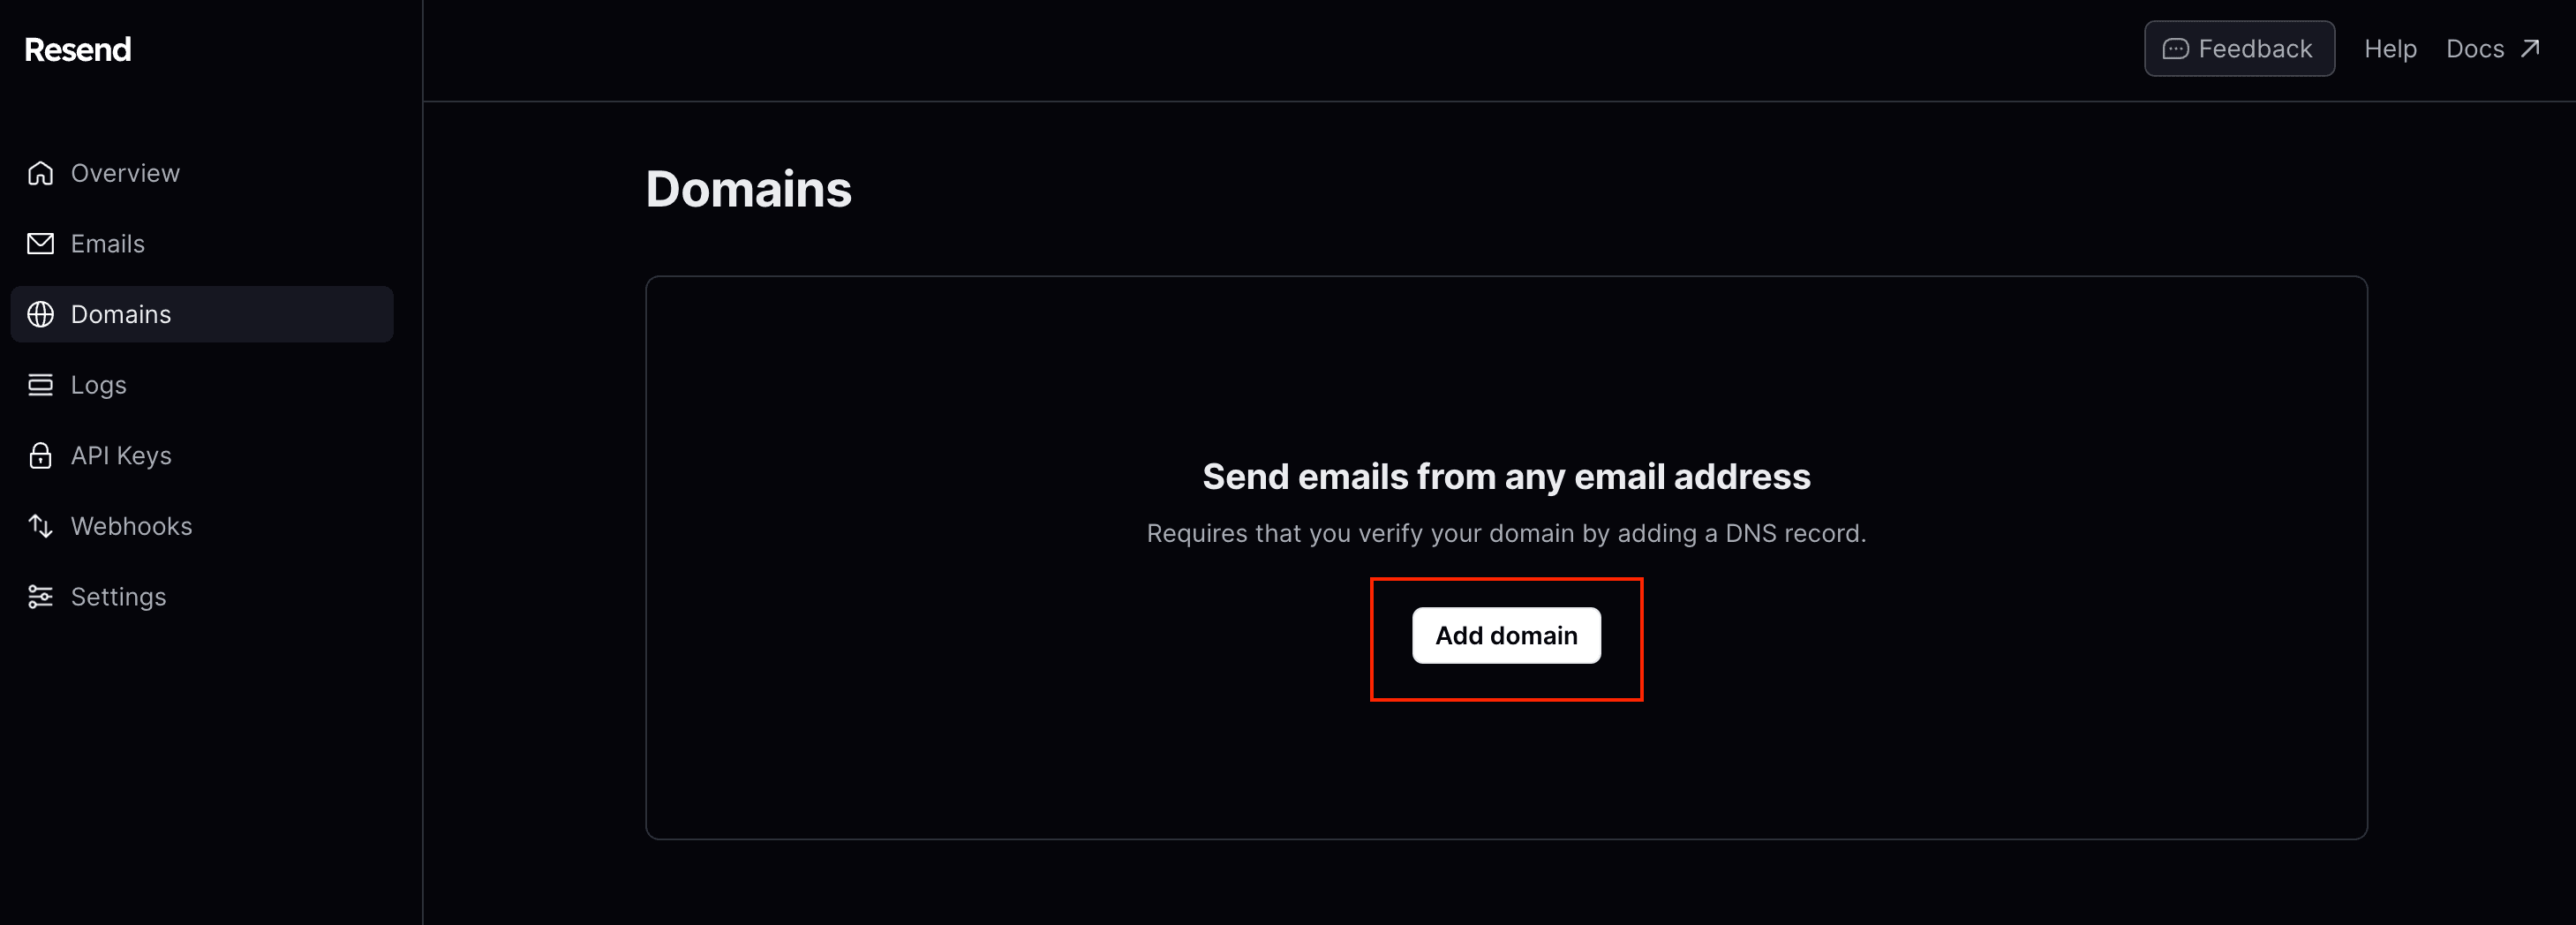Click the speech bubble icon in Feedback

click(2175, 49)
